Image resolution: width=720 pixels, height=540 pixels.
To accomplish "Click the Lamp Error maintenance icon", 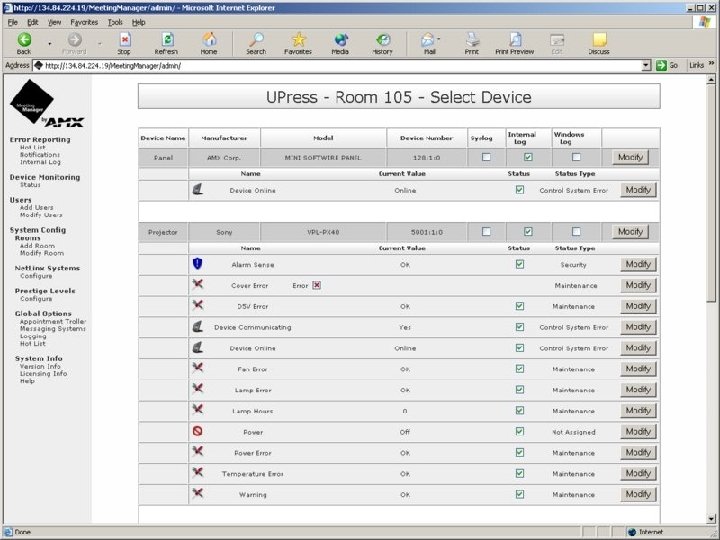I will [197, 388].
